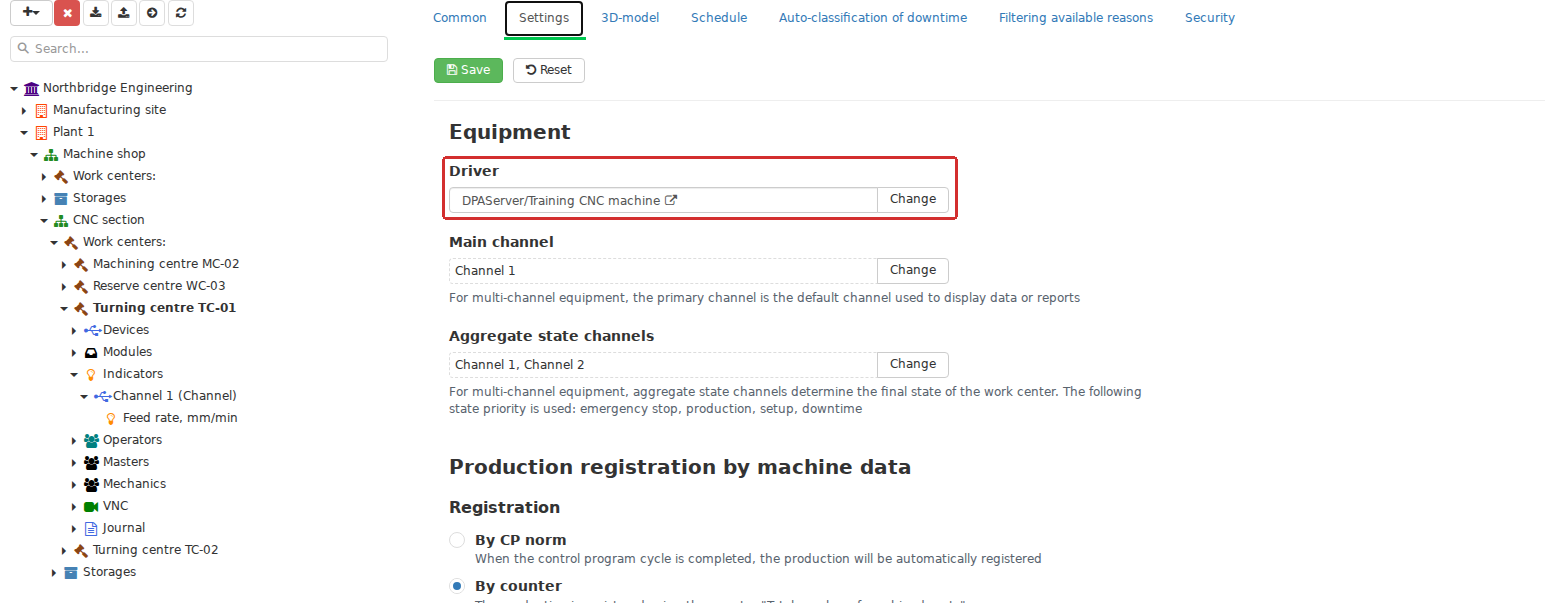Select "Feed rate, mm/min" tree item text
Viewport: 1545px width, 603px height.
point(180,418)
